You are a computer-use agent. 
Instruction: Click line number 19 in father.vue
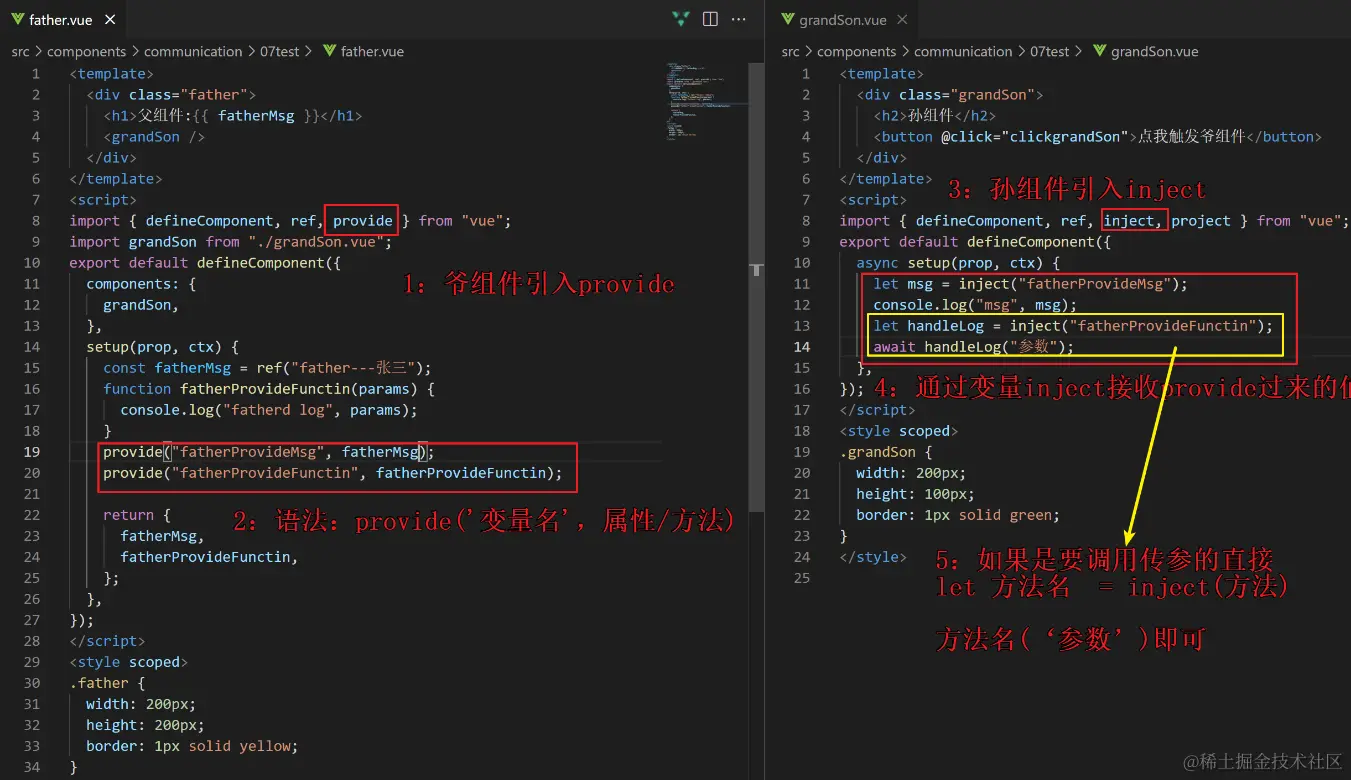(x=32, y=452)
